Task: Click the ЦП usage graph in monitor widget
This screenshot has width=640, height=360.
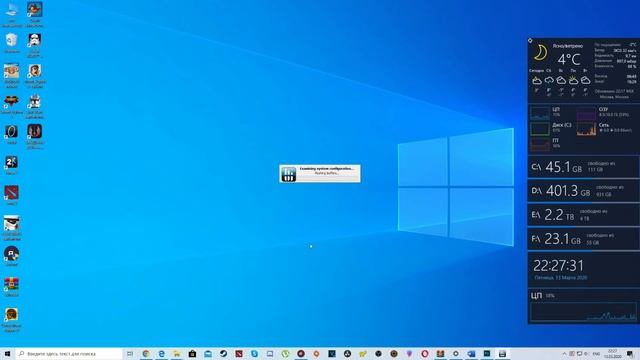Action: pos(540,113)
